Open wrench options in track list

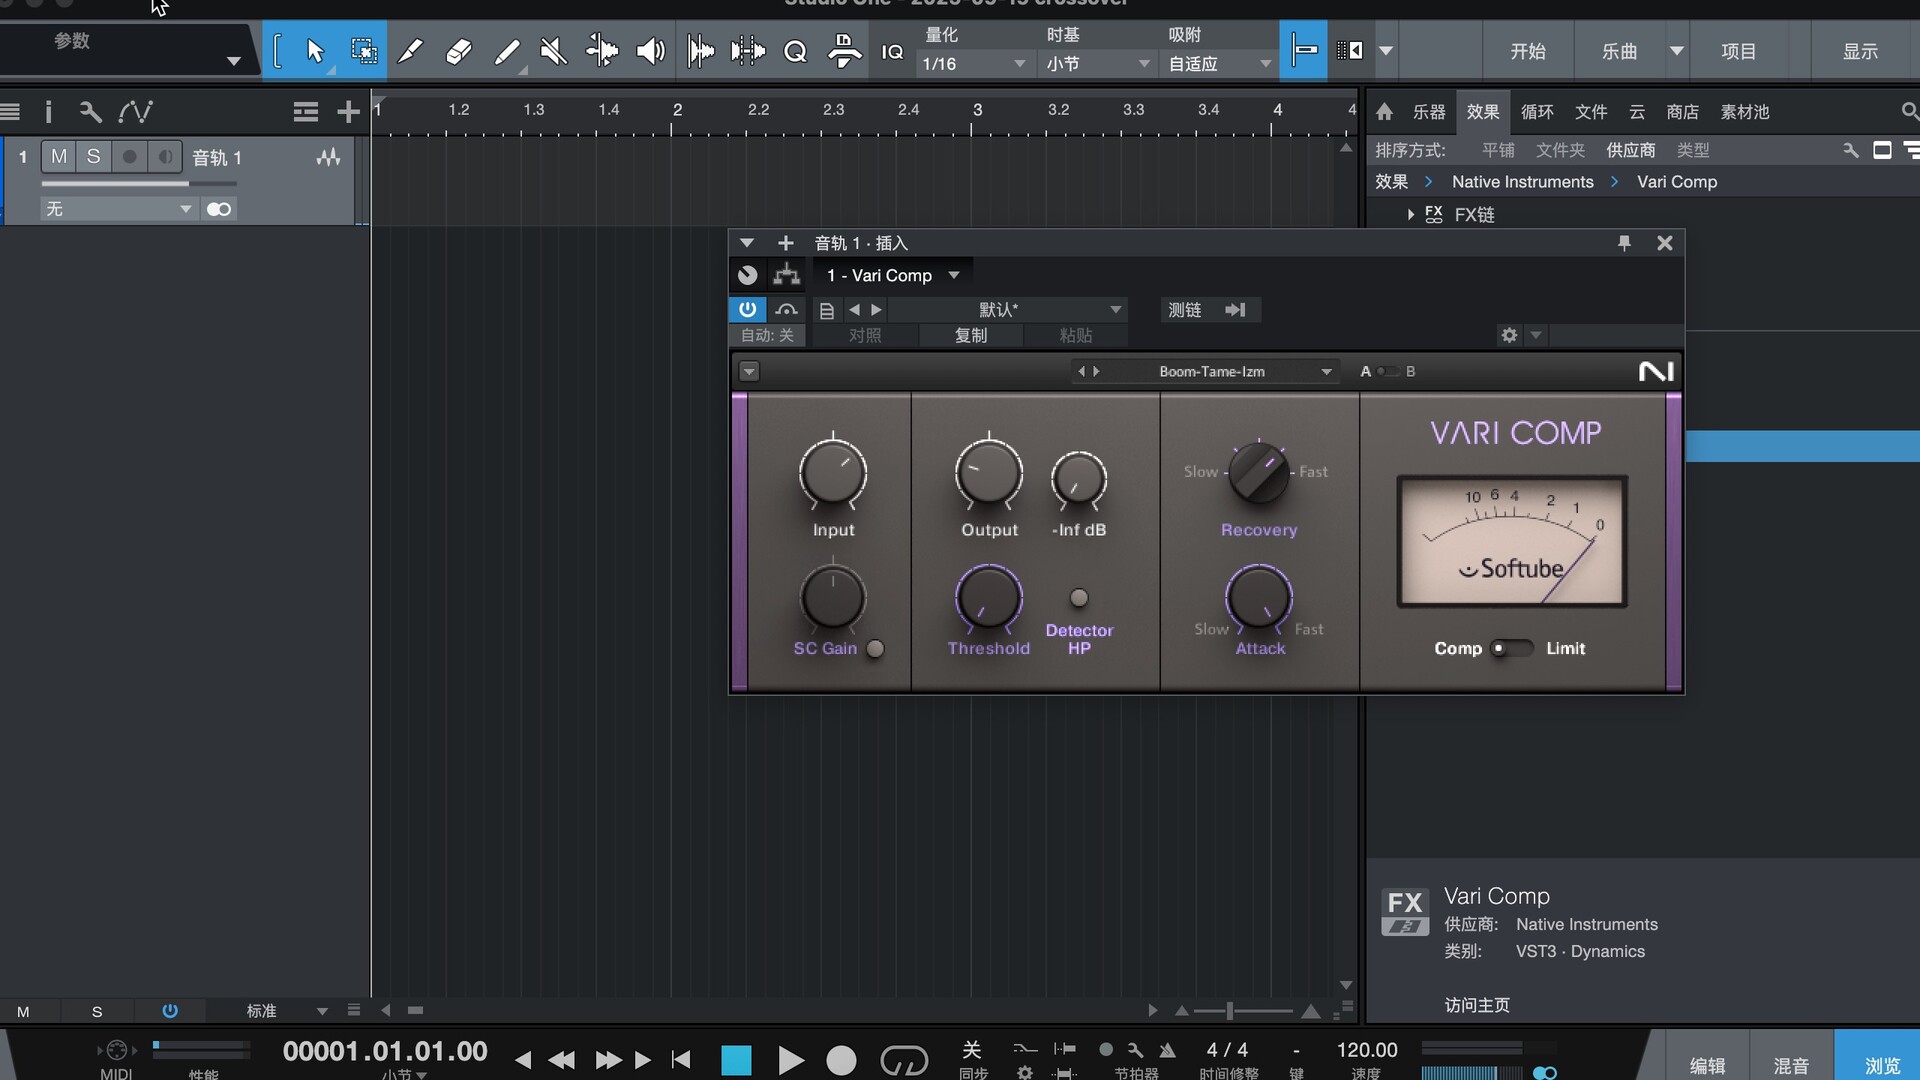click(x=90, y=112)
